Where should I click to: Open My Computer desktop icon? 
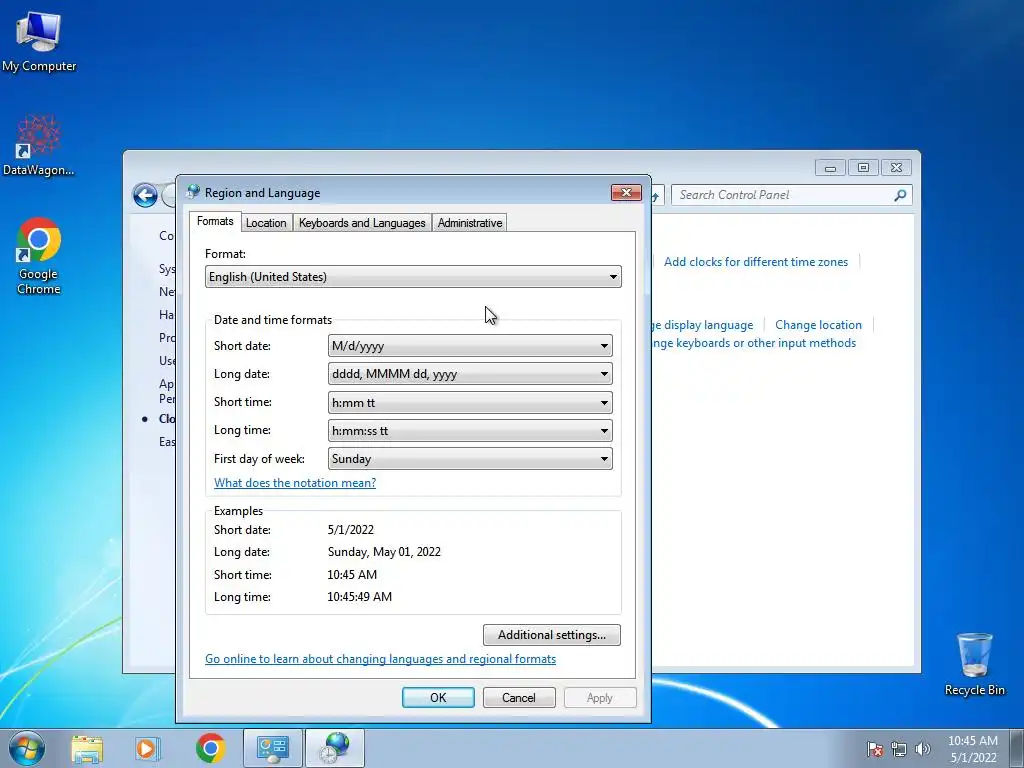(x=39, y=40)
